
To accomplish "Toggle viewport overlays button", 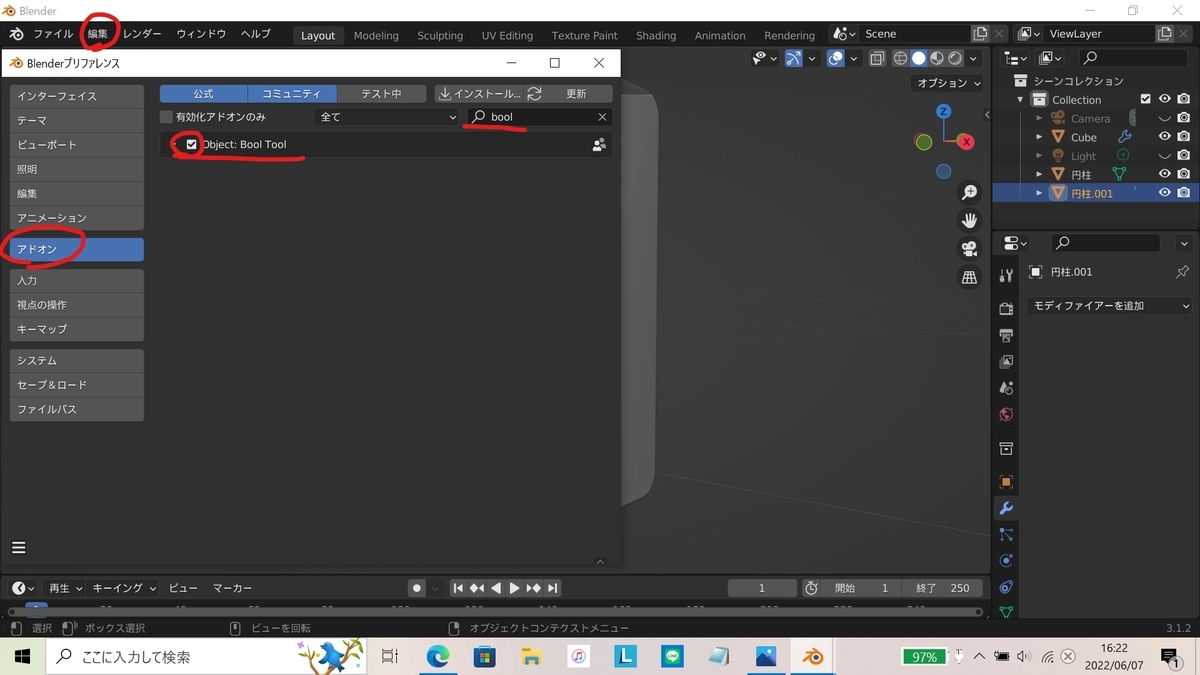I will (x=836, y=59).
